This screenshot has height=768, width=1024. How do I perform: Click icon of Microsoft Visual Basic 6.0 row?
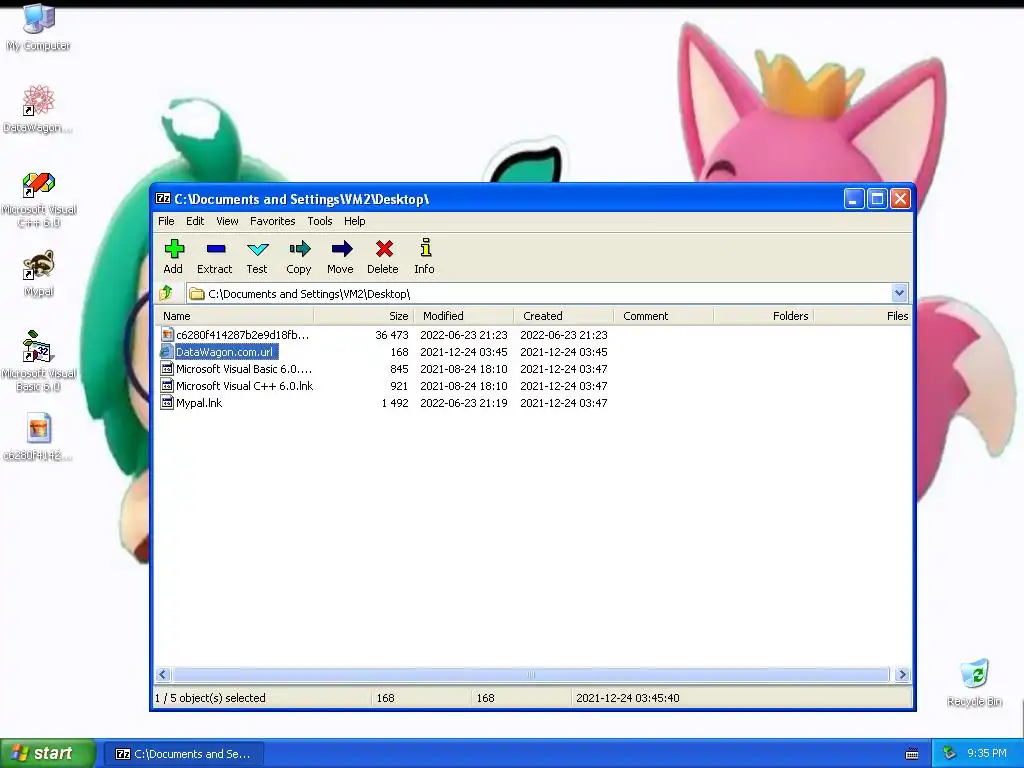[167, 368]
